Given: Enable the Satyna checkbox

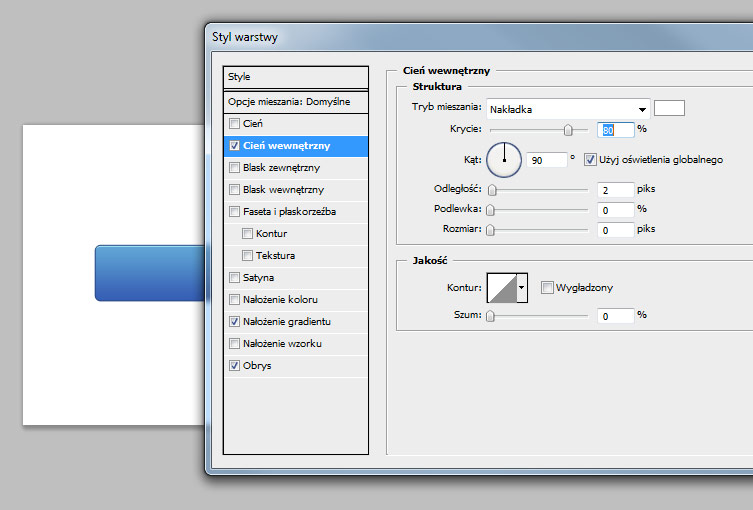Looking at the screenshot, I should (x=234, y=278).
